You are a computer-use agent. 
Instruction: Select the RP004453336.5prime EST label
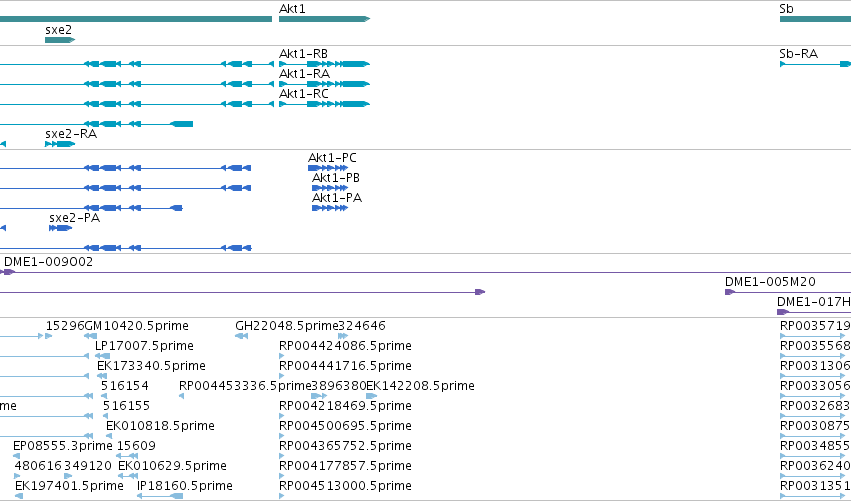coord(245,386)
